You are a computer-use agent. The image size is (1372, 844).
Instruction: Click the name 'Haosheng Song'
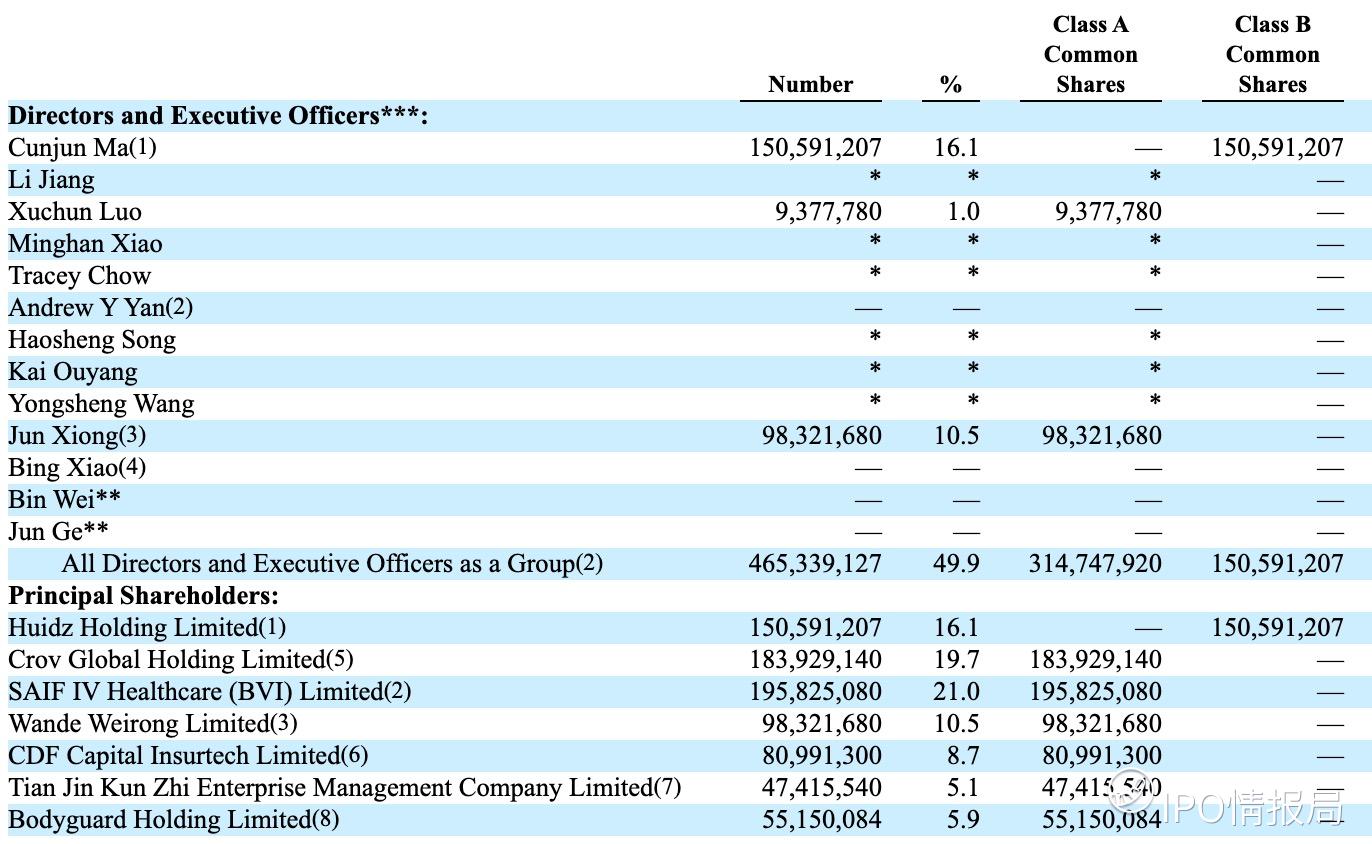[92, 340]
